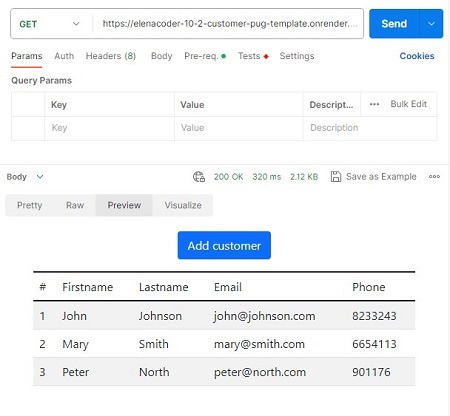Click the phone number 901176
The width and height of the screenshot is (450, 416).
(371, 372)
